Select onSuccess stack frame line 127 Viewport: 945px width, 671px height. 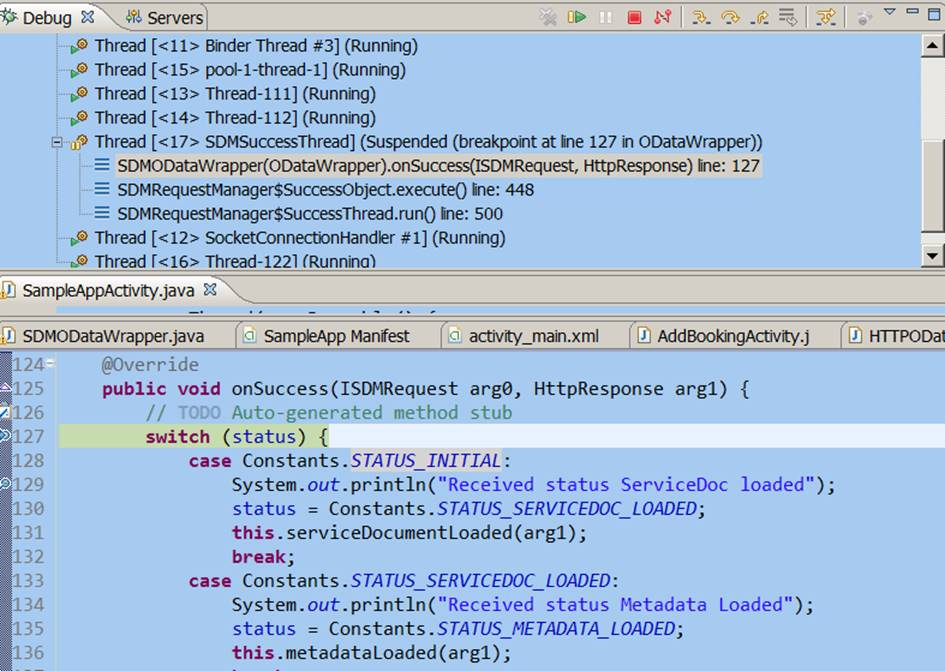coord(438,166)
